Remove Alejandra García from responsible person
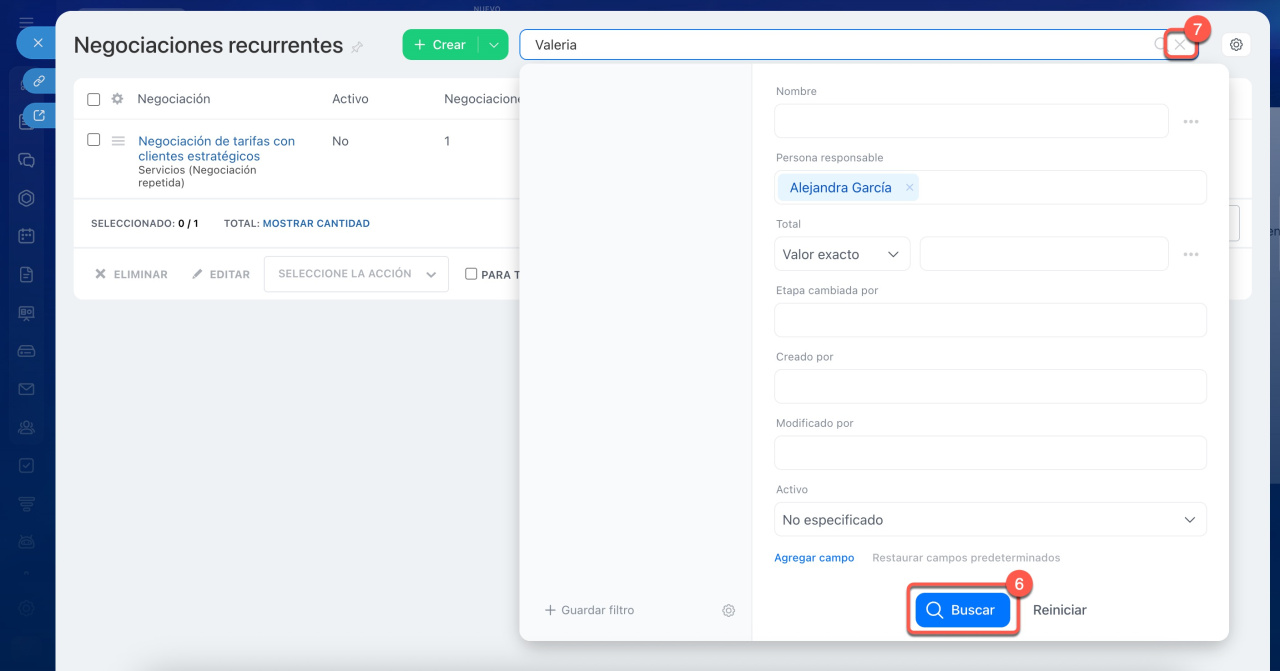1280x671 pixels. [x=909, y=187]
